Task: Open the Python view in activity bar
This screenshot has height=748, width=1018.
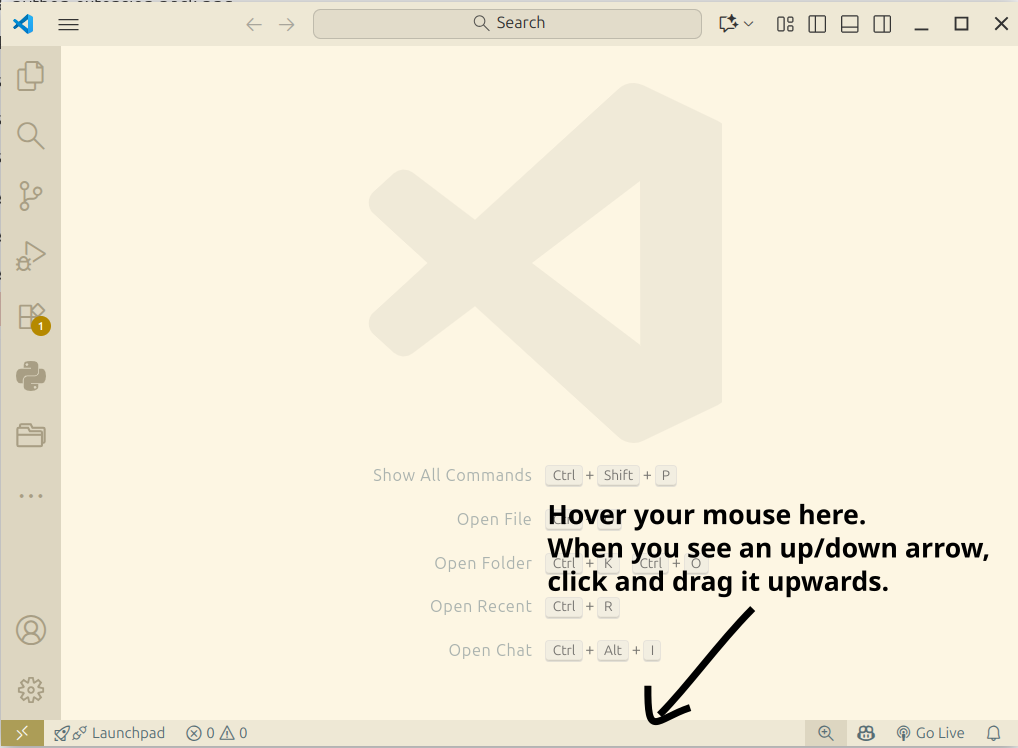Action: click(x=31, y=376)
